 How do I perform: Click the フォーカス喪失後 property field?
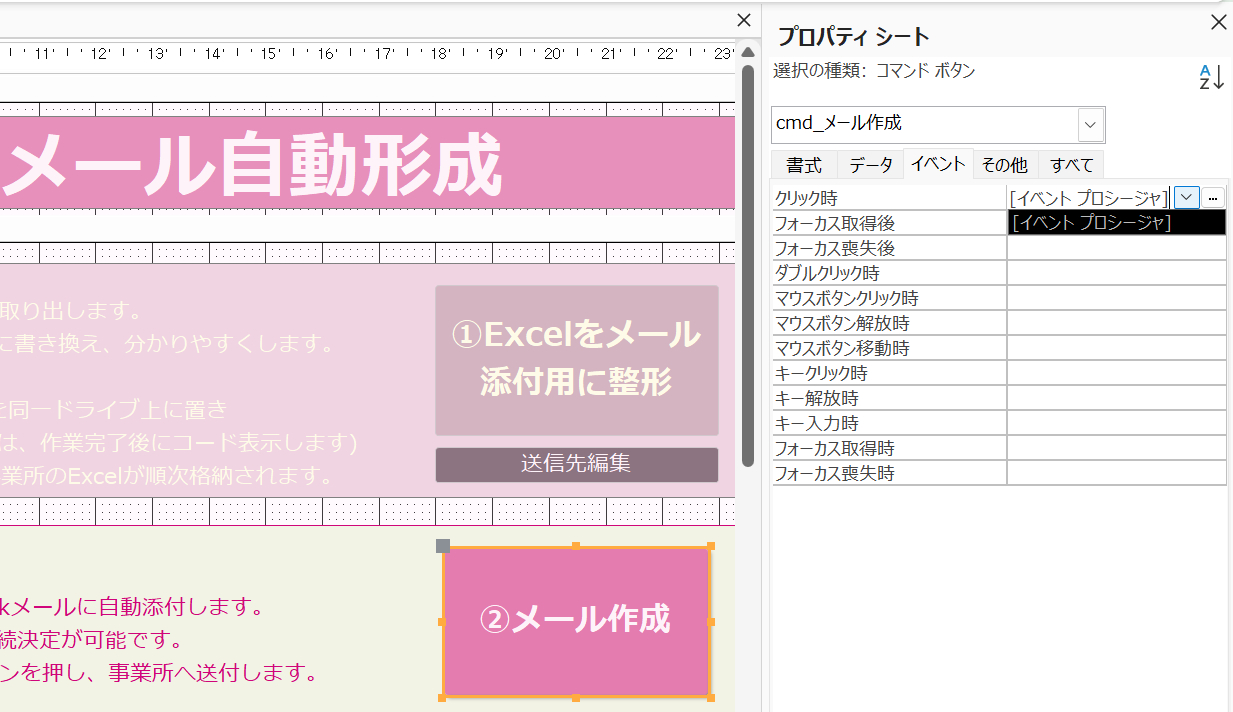point(1116,248)
